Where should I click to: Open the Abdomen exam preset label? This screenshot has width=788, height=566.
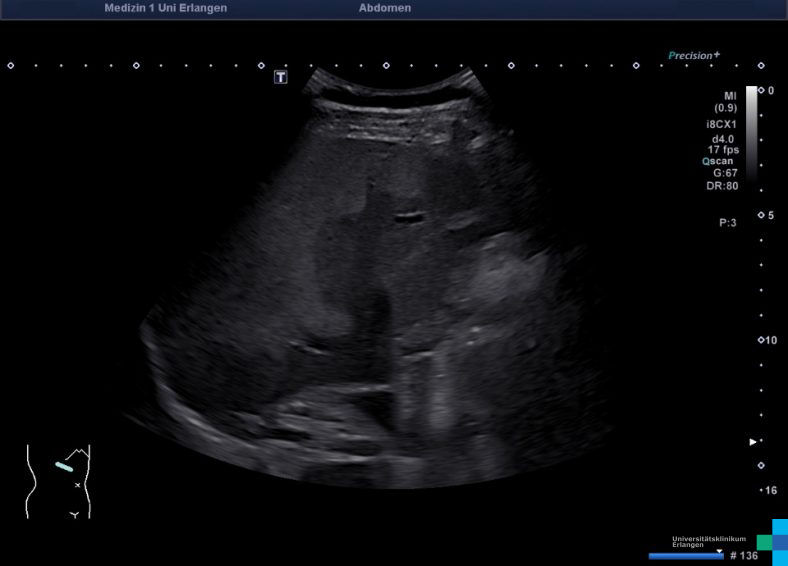coord(384,8)
